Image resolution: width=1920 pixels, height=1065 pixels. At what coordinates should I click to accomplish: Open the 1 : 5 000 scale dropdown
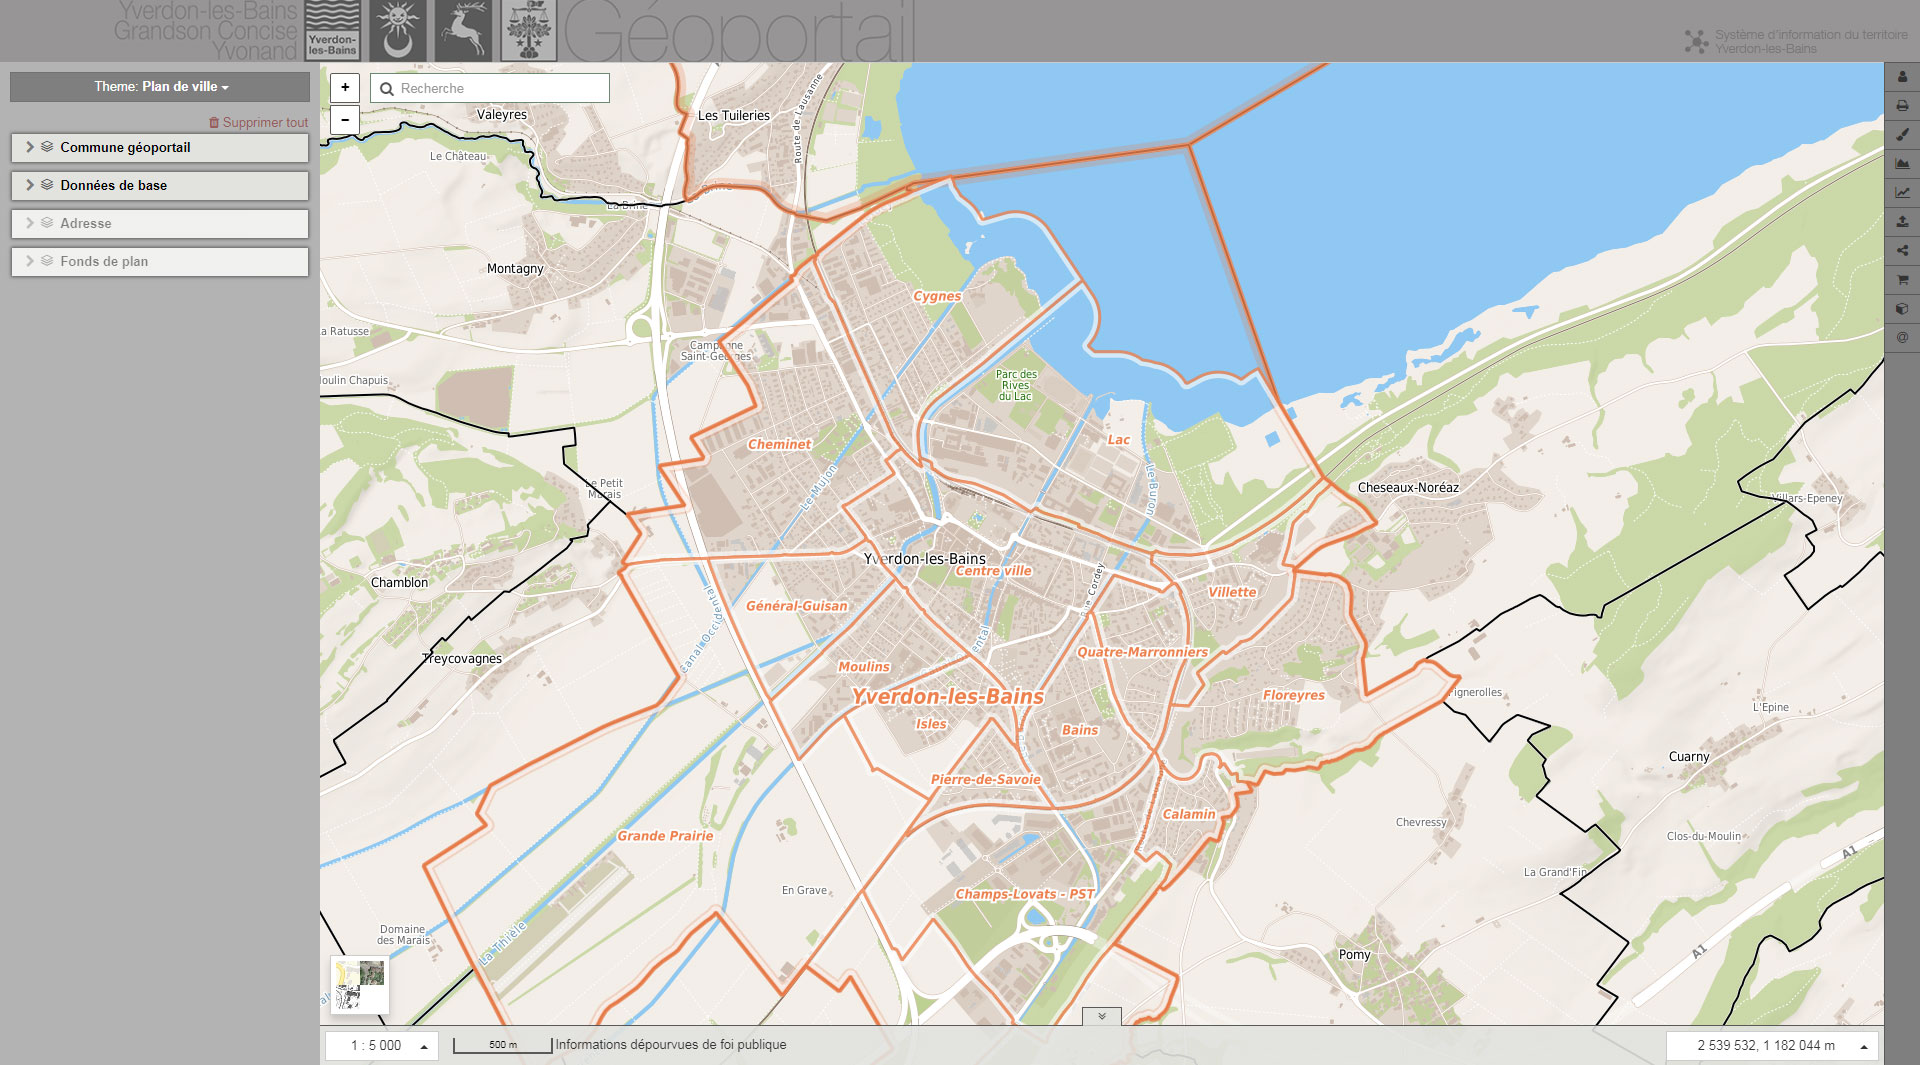(383, 1046)
